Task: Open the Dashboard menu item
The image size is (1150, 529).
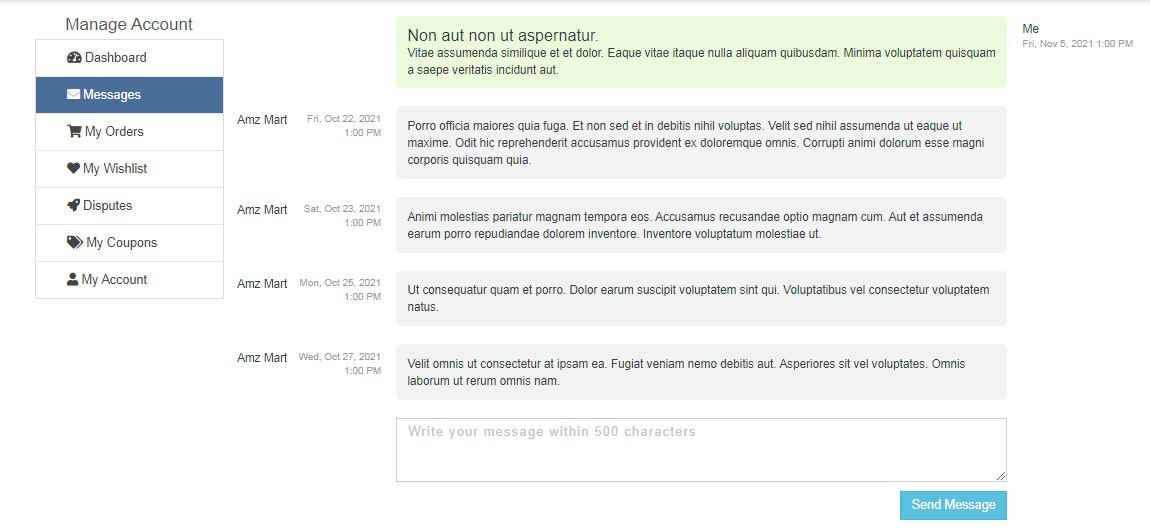Action: click(129, 58)
